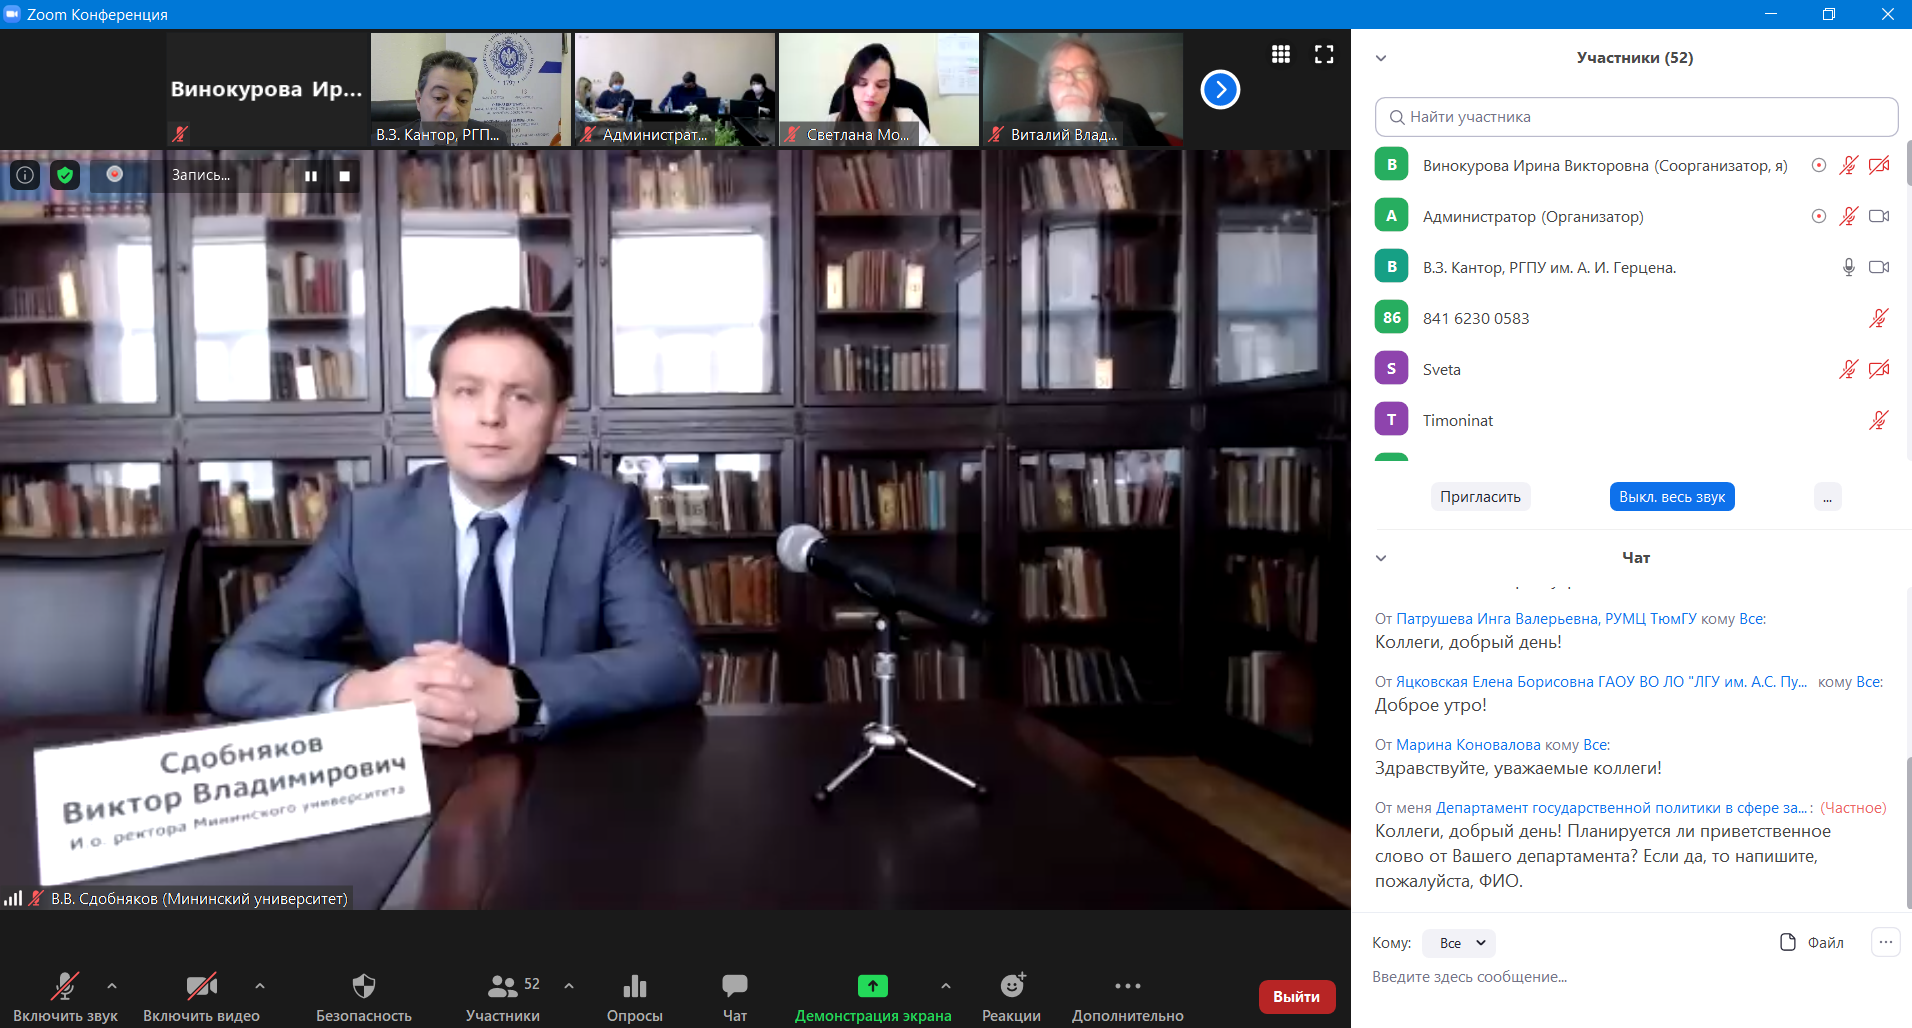Open the recipient dropdown Все

tap(1460, 943)
